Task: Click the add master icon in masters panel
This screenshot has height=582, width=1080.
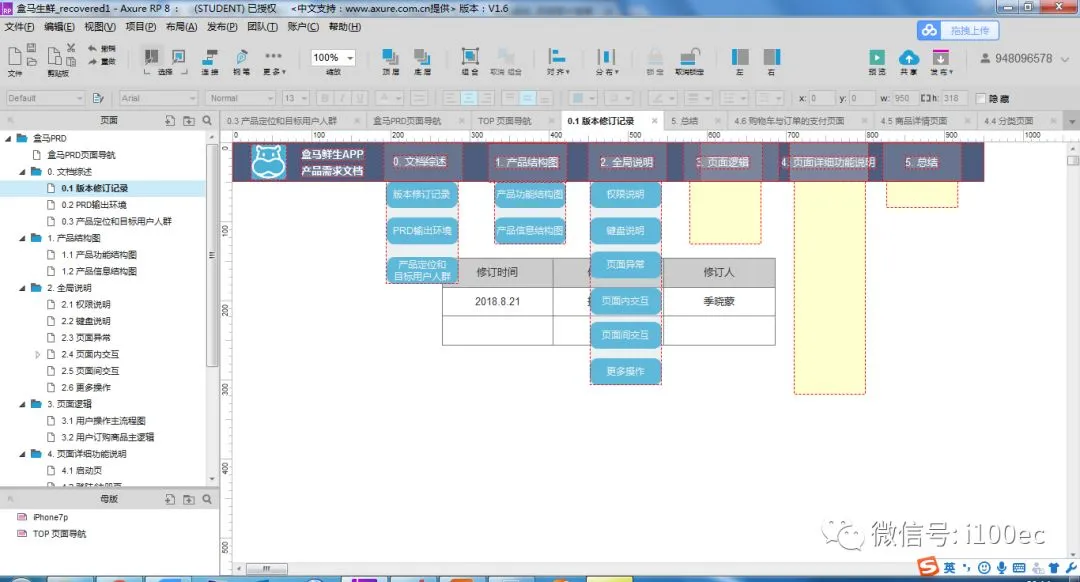Action: coord(170,499)
